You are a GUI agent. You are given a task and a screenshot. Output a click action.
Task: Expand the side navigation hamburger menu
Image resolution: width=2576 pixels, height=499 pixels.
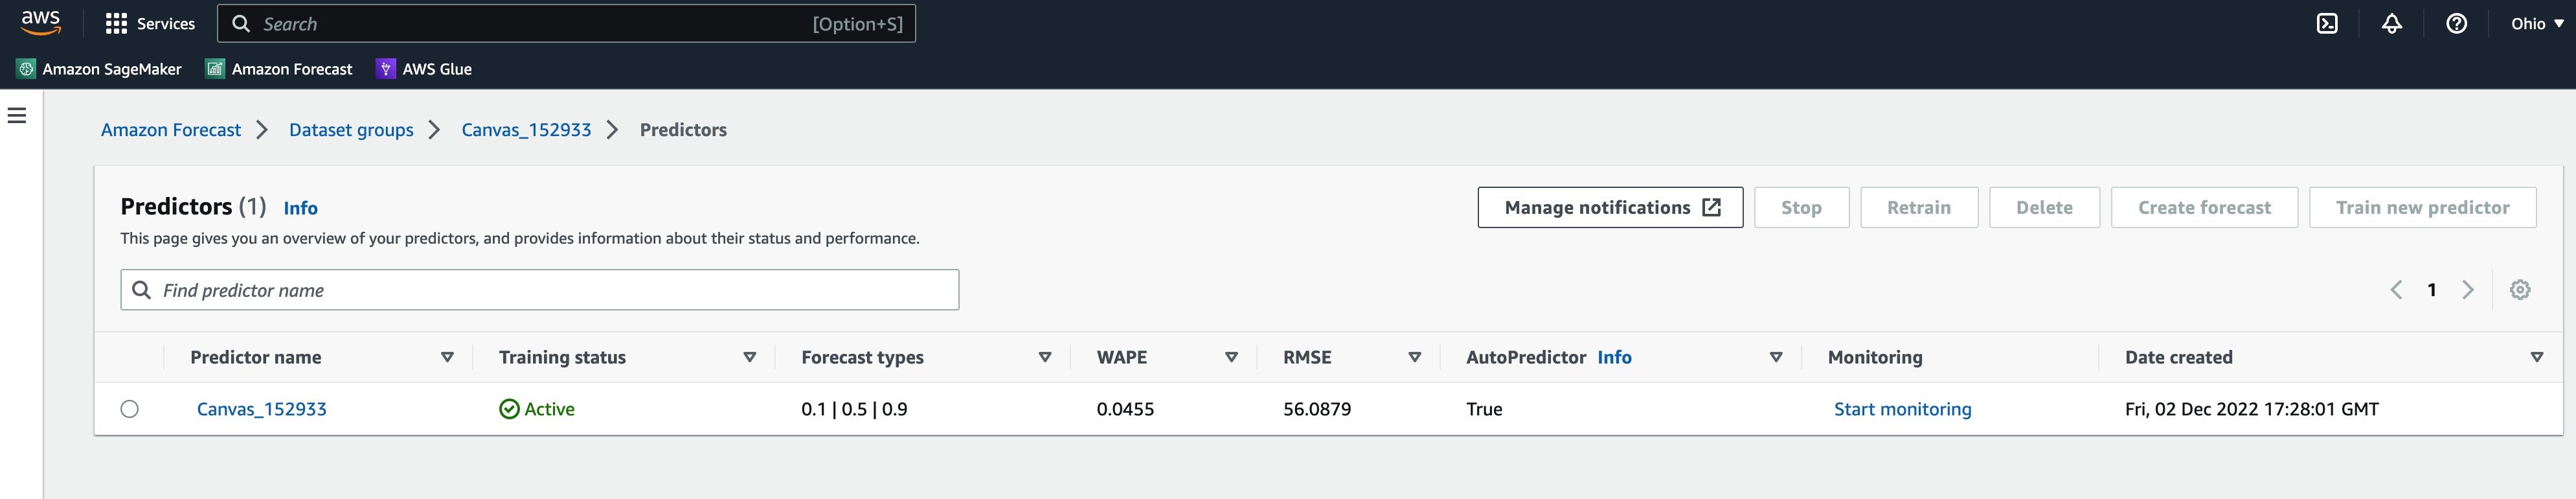[x=17, y=115]
